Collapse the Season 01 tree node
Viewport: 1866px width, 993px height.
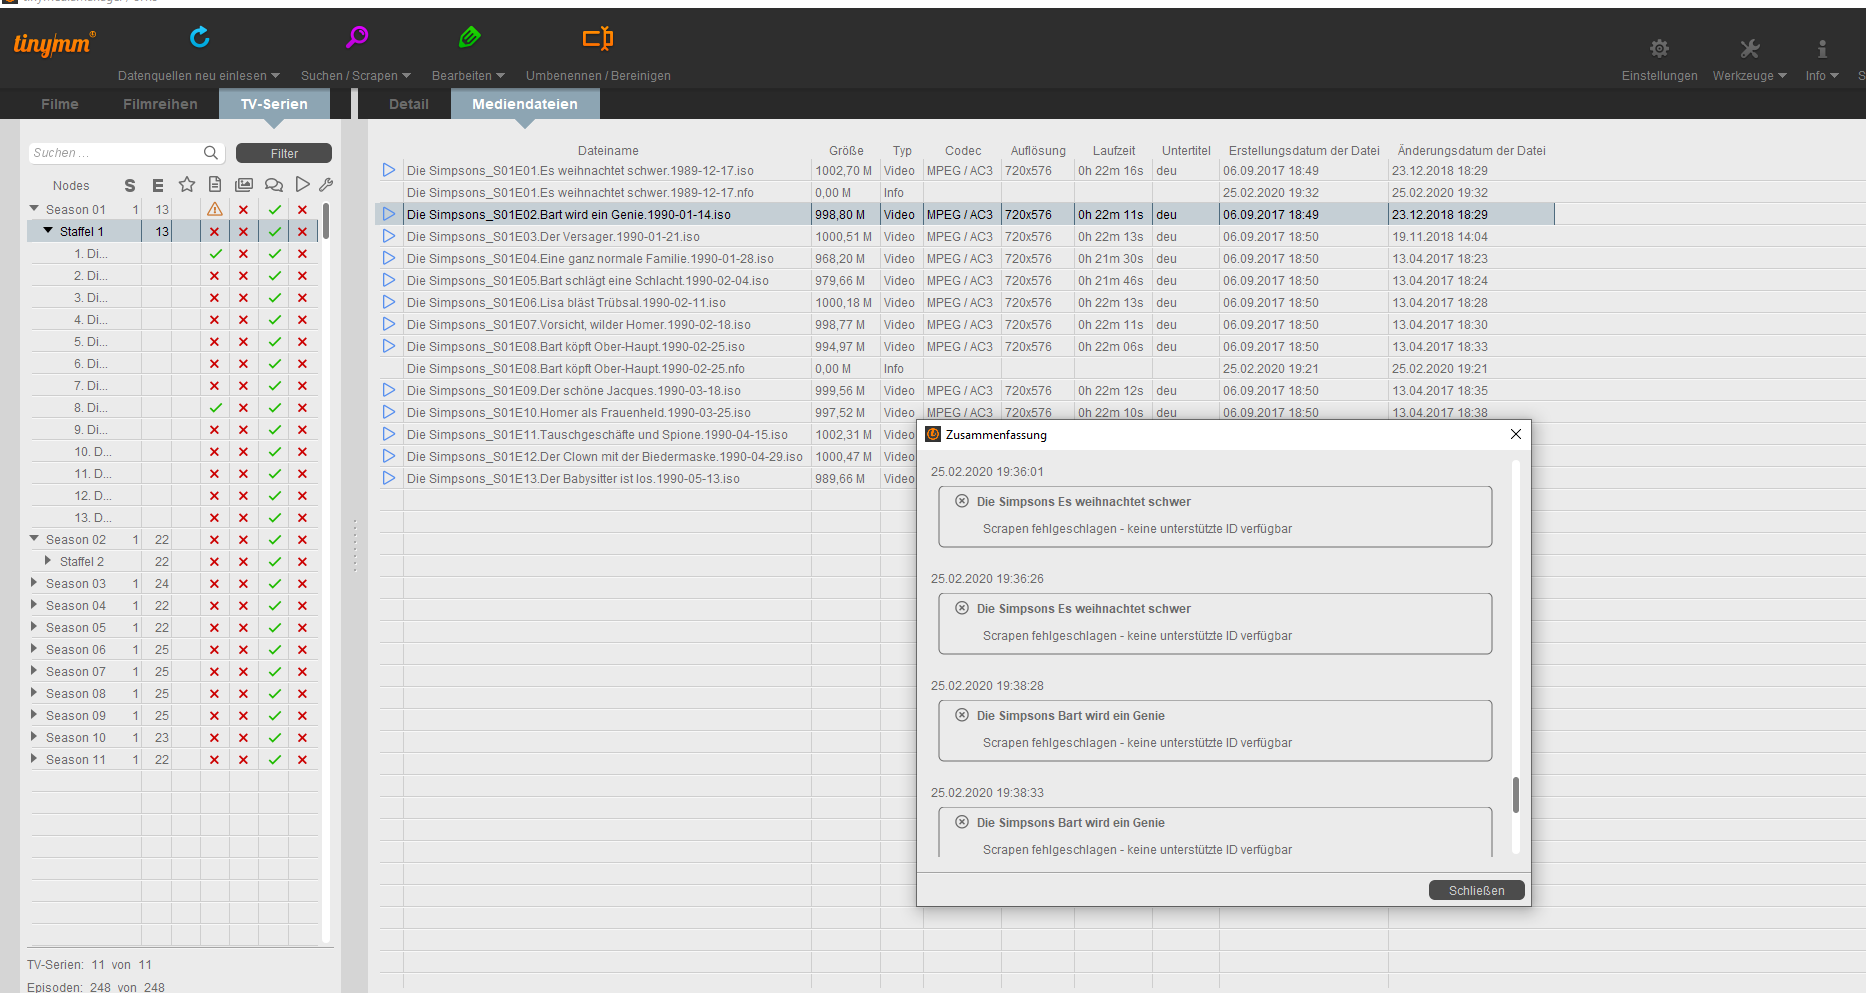coord(35,208)
